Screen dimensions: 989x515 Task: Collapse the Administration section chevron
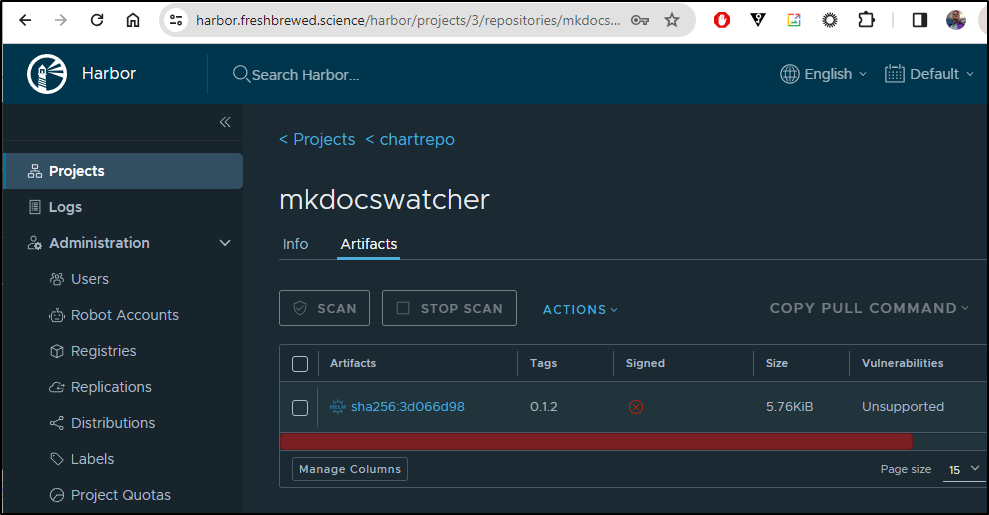(x=225, y=243)
